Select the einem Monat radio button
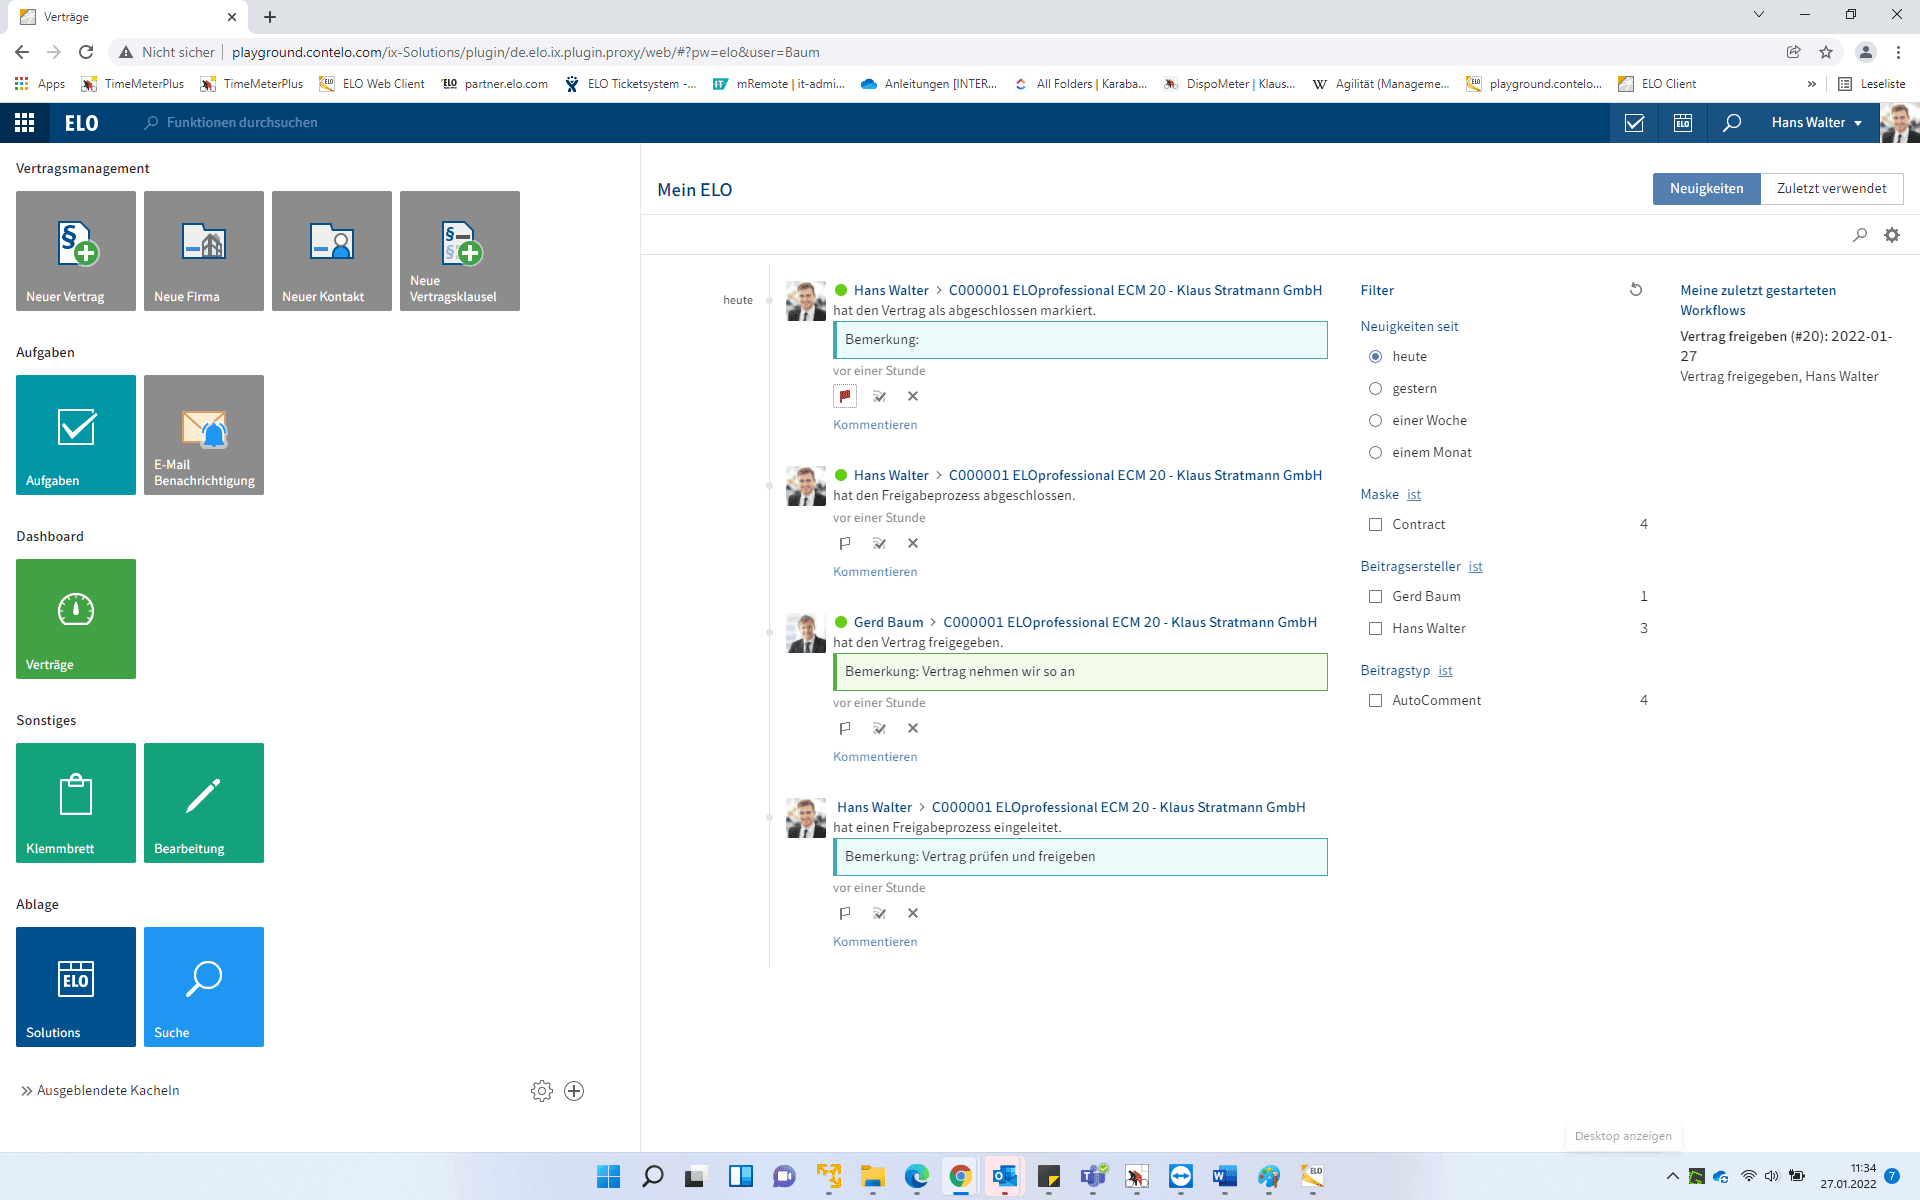This screenshot has height=1200, width=1920. (x=1376, y=453)
